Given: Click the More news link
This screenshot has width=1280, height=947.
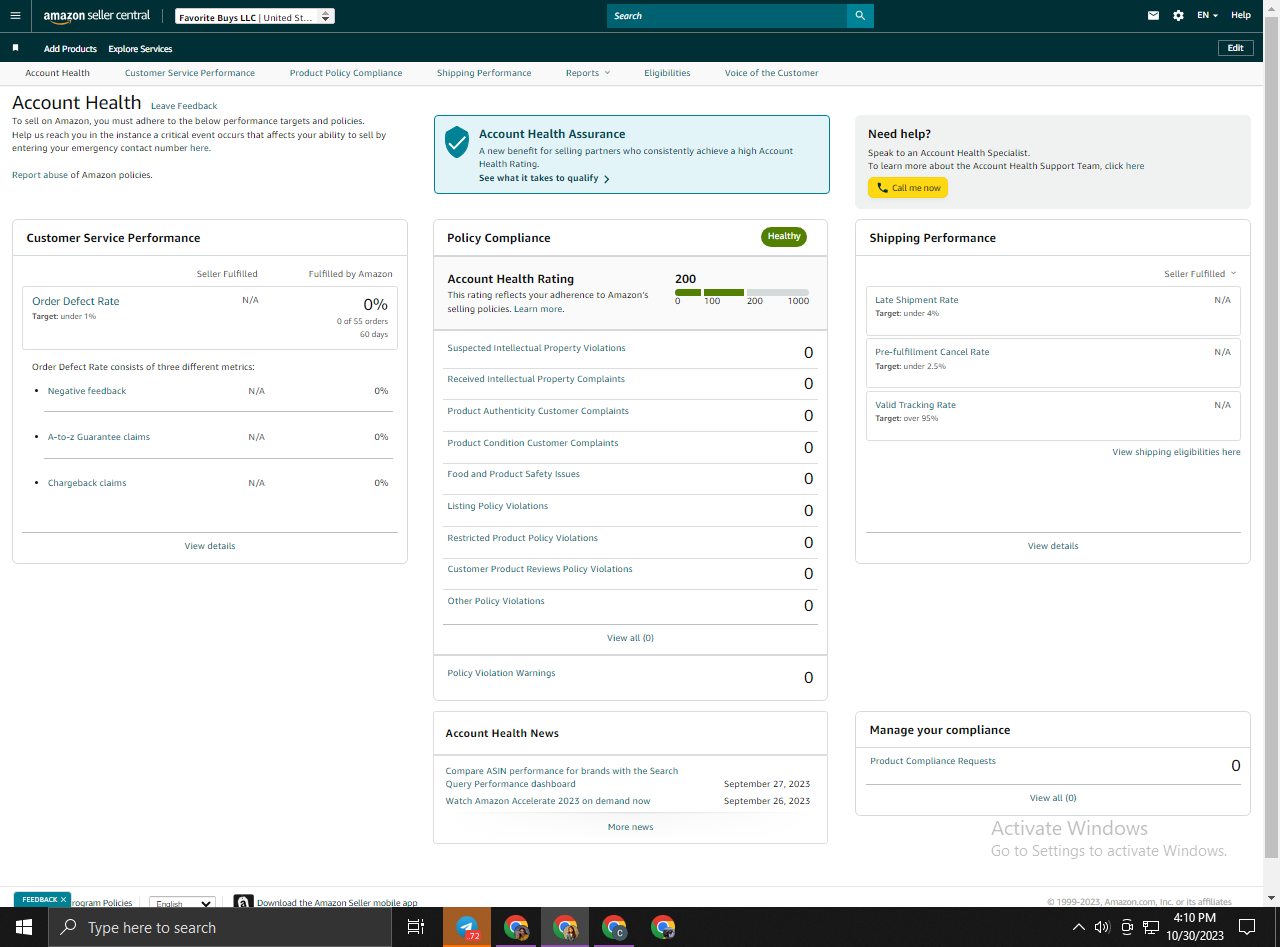Looking at the screenshot, I should click(630, 827).
